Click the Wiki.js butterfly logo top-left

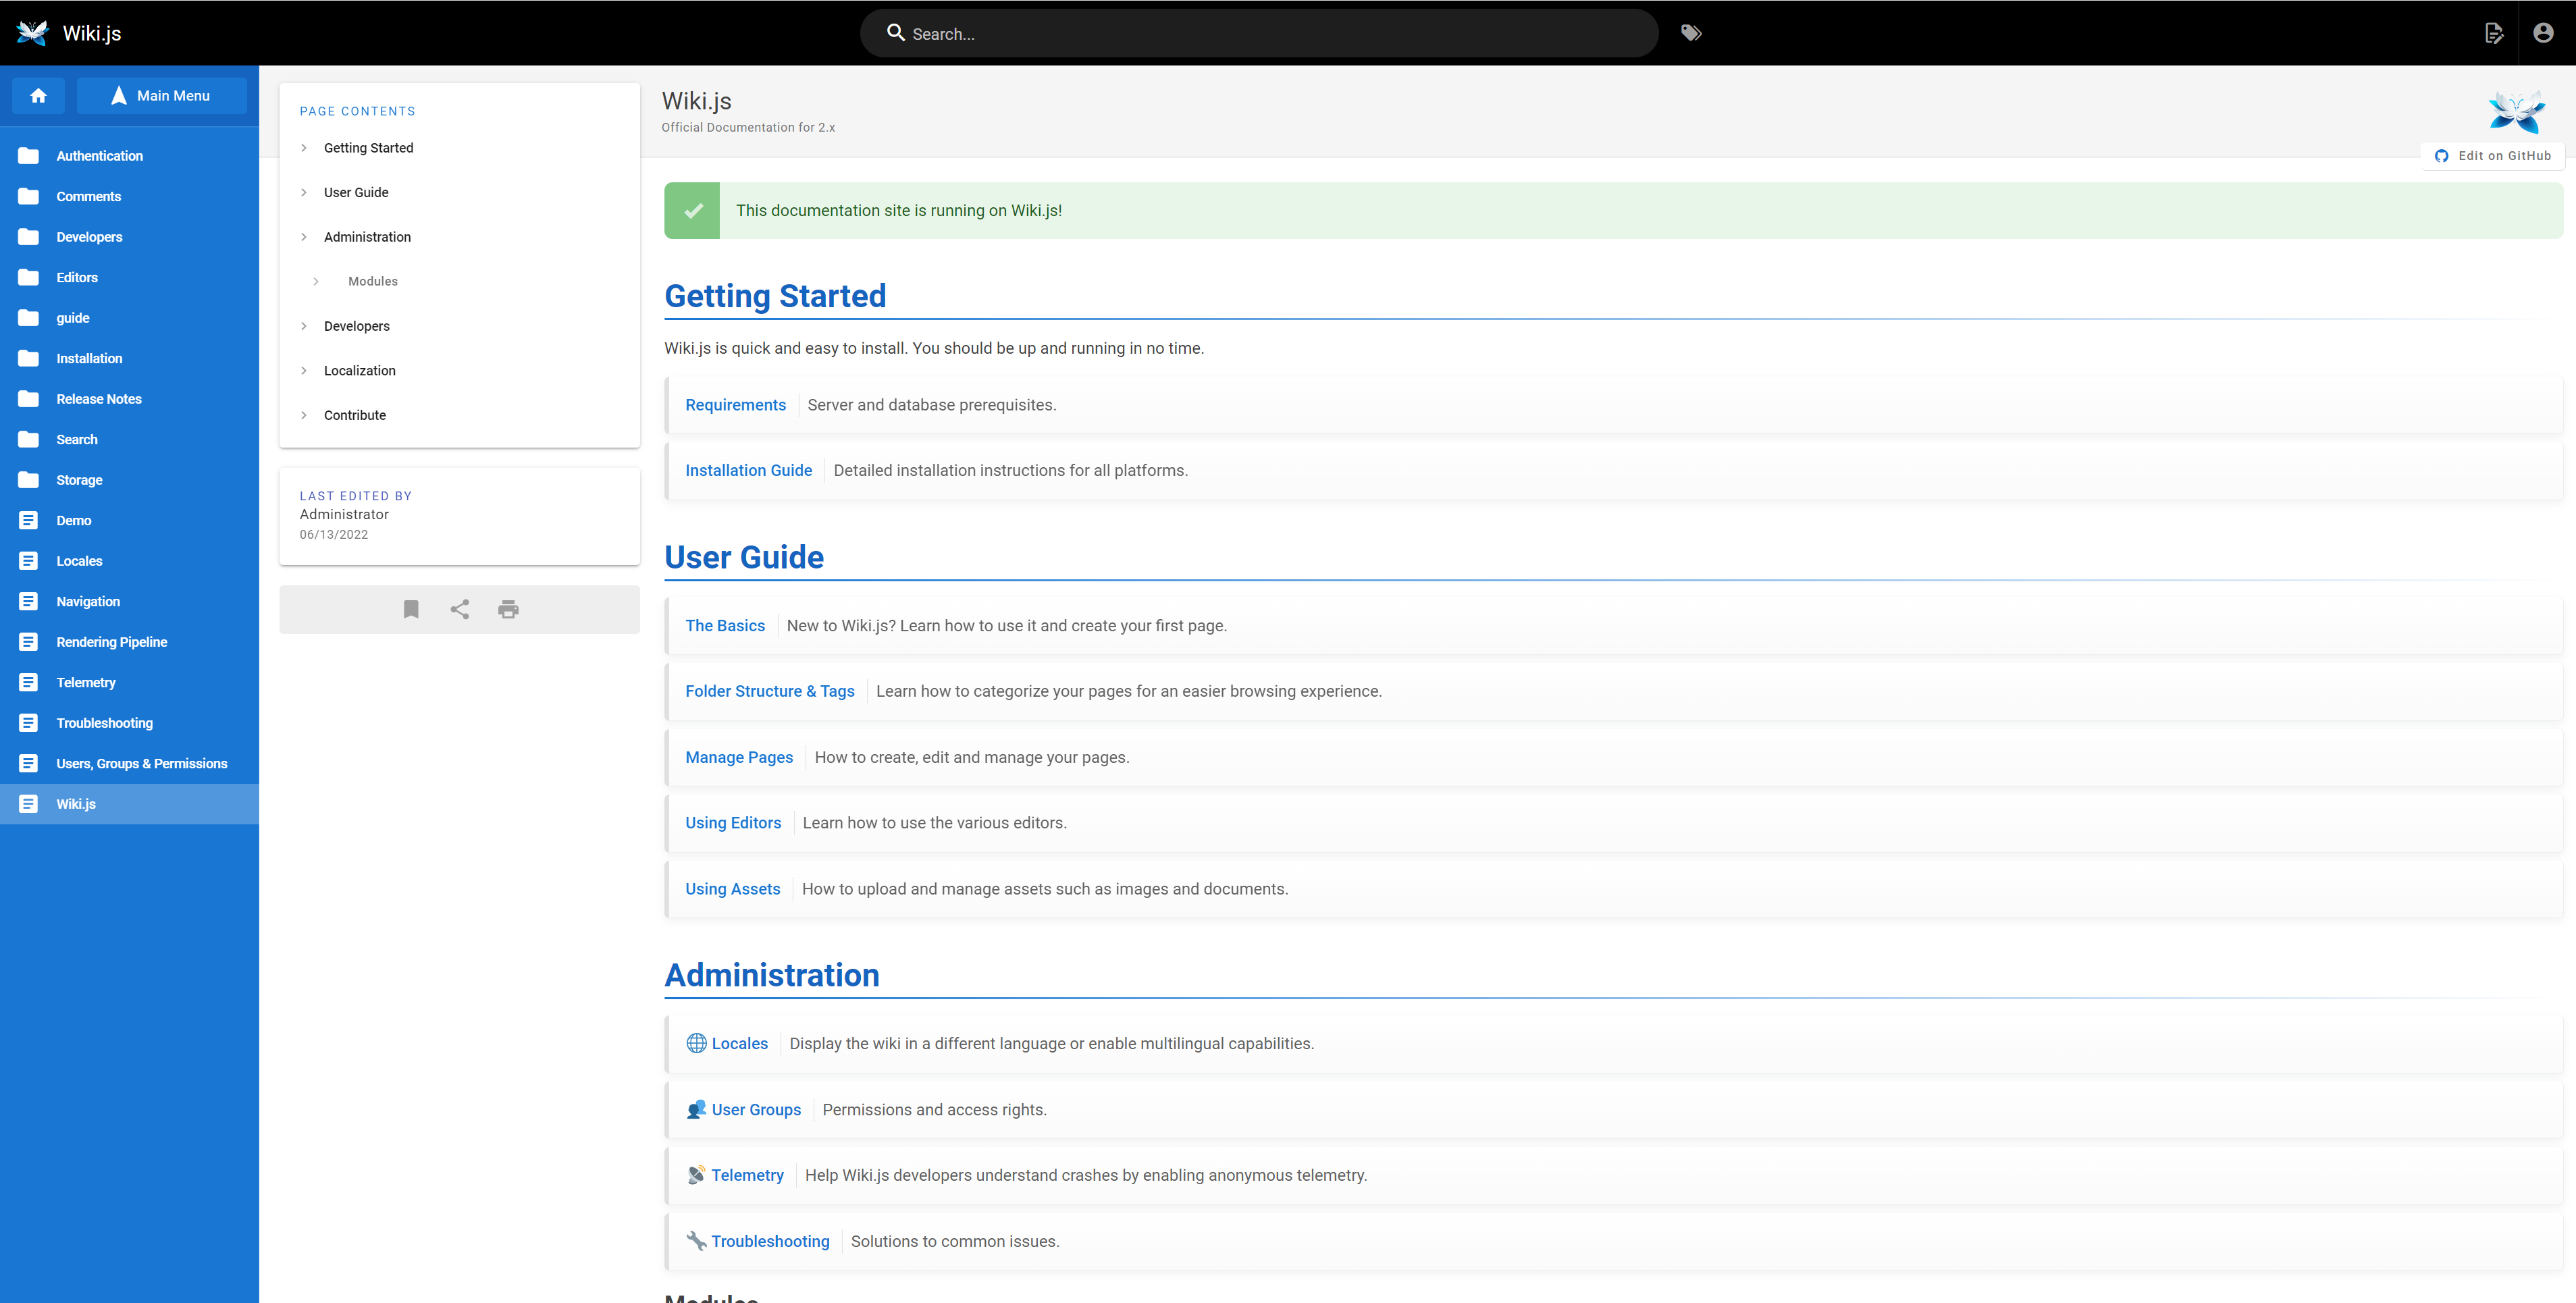click(33, 33)
